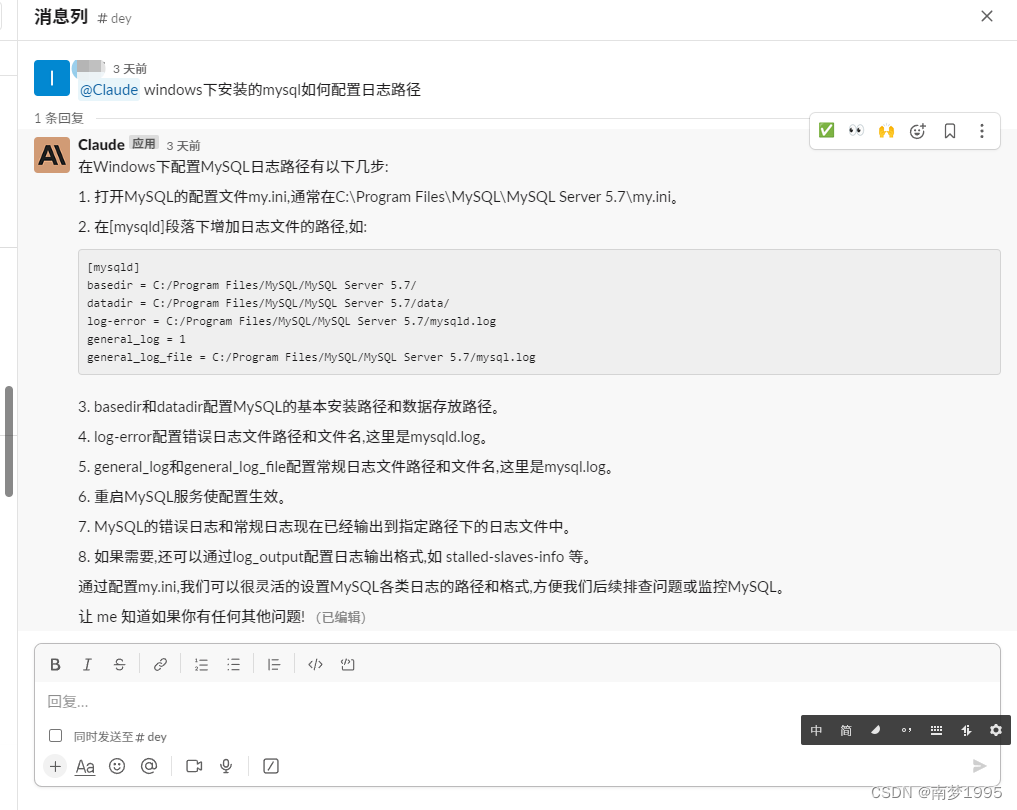The image size is (1017, 810).
Task: Open the IME soft keyboard
Action: point(937,730)
